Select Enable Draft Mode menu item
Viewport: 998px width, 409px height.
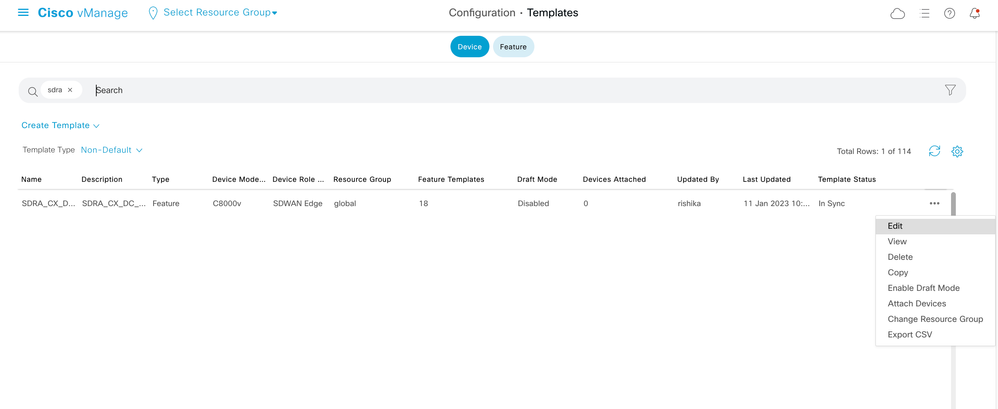(x=935, y=288)
